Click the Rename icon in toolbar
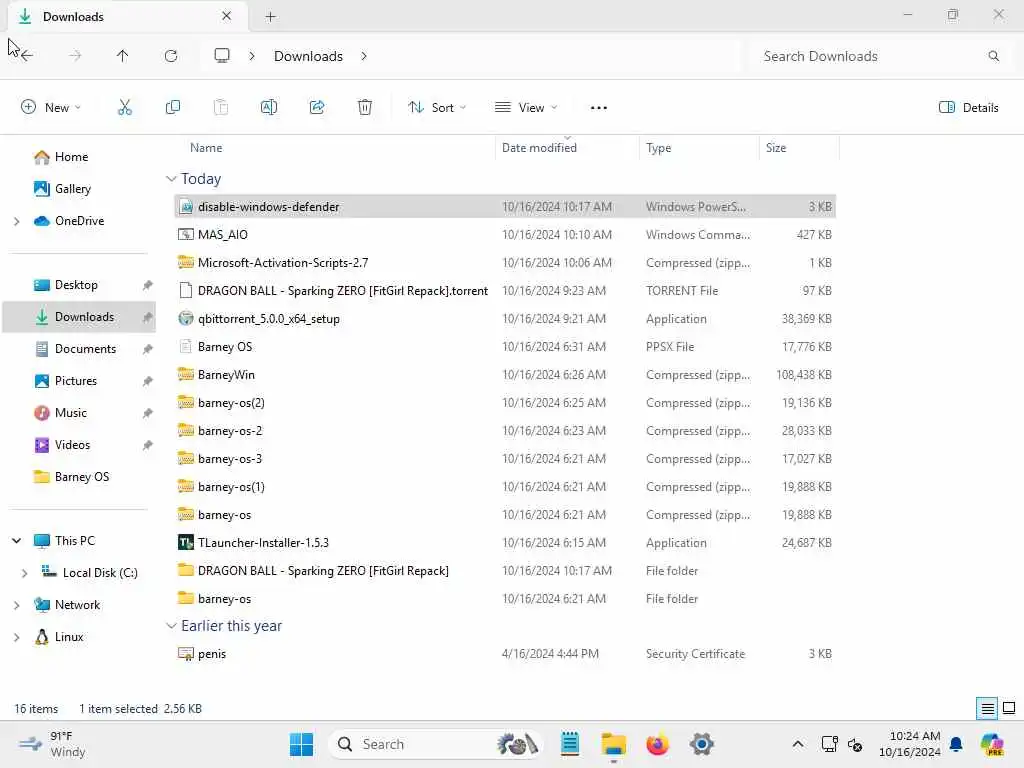Image resolution: width=1024 pixels, height=768 pixels. coord(269,108)
